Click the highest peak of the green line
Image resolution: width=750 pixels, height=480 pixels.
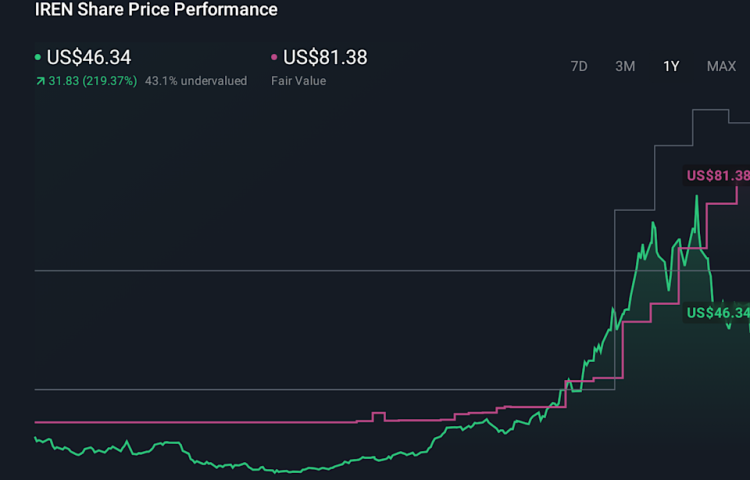(697, 197)
